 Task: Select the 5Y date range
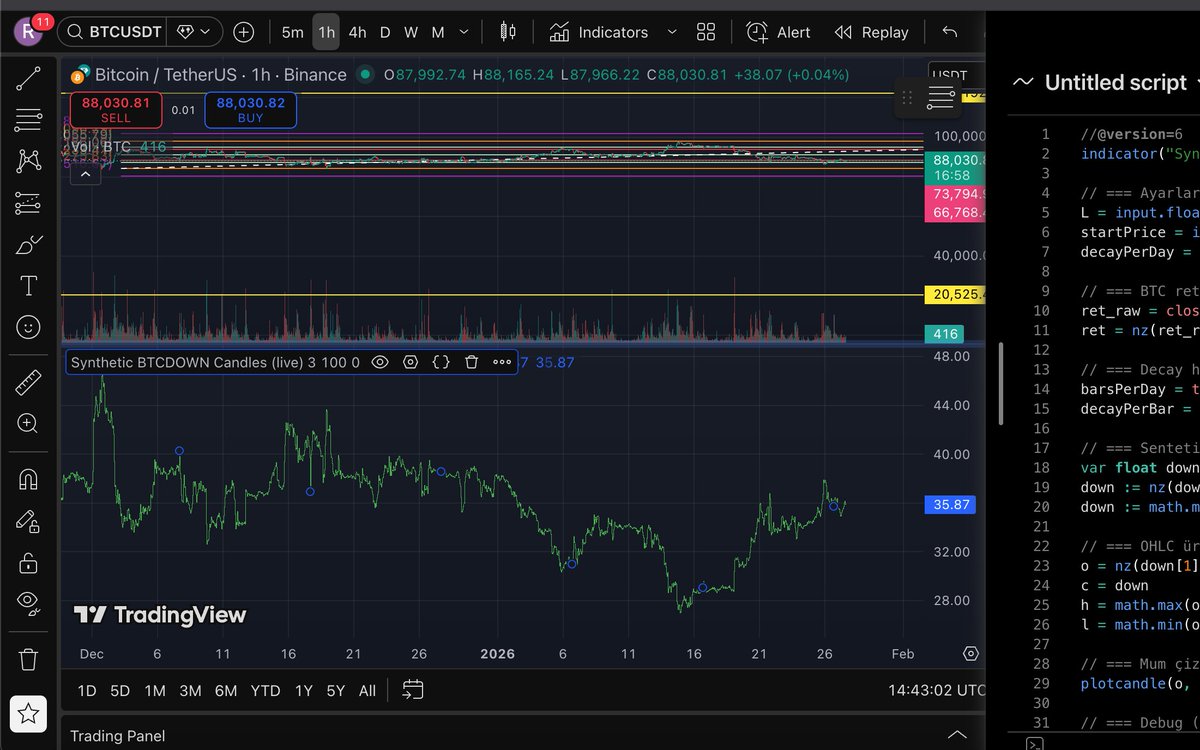coord(335,690)
